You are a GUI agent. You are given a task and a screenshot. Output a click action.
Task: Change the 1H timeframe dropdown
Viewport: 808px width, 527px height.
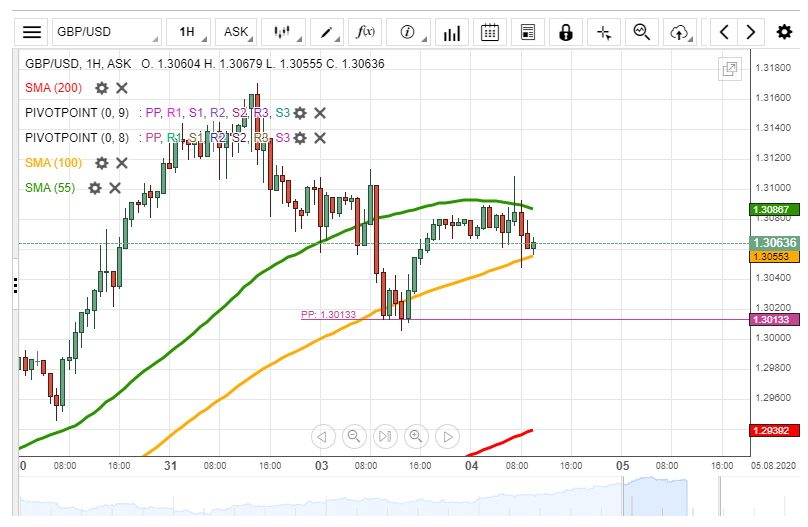click(x=189, y=32)
